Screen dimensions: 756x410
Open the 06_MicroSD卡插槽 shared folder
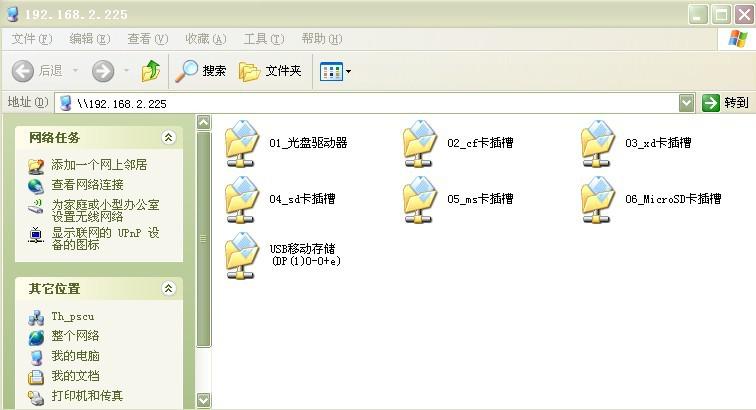click(599, 199)
